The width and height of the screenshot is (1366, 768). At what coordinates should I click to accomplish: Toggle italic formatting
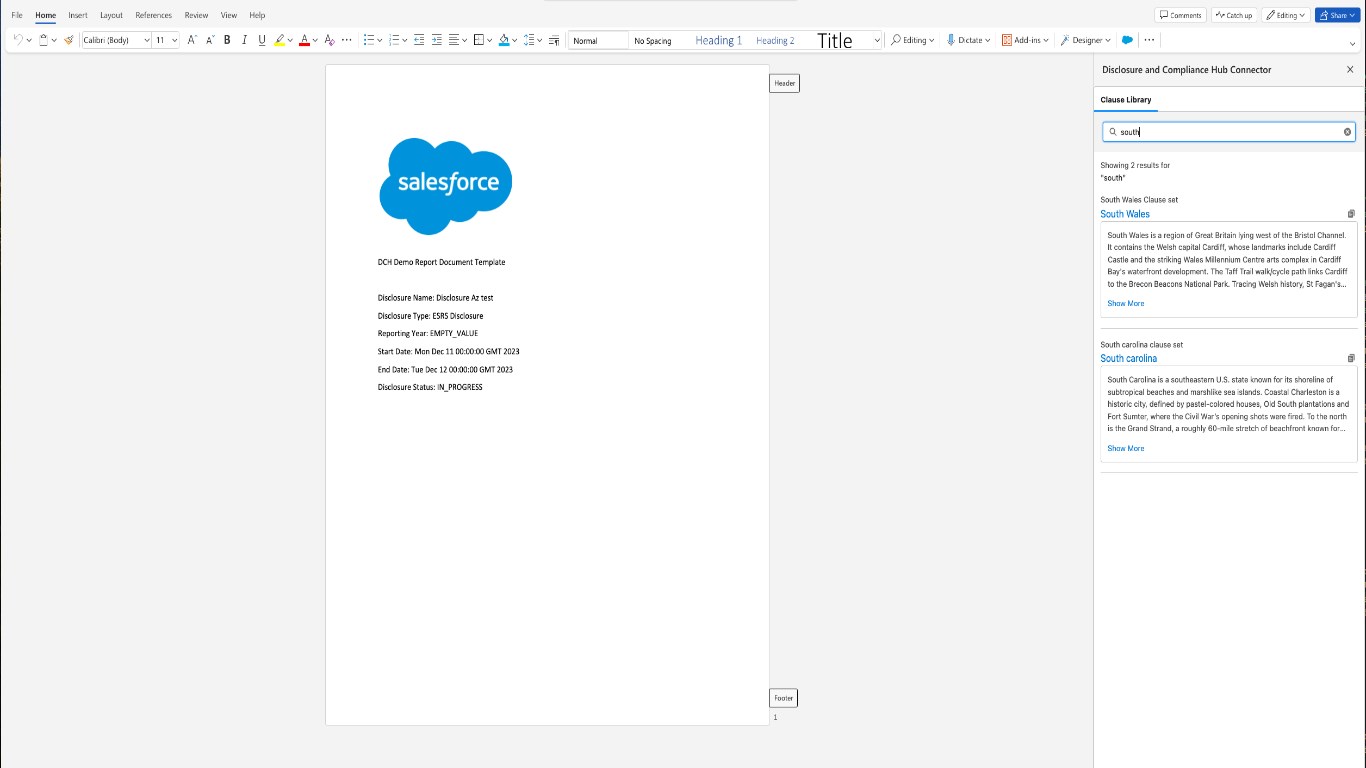[244, 40]
